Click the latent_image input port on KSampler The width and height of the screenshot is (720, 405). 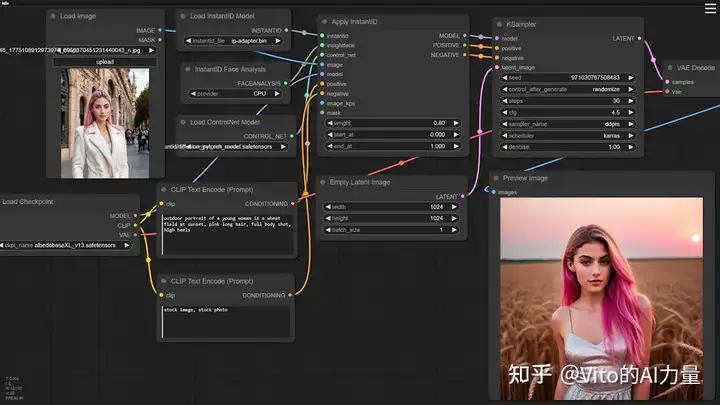(497, 68)
